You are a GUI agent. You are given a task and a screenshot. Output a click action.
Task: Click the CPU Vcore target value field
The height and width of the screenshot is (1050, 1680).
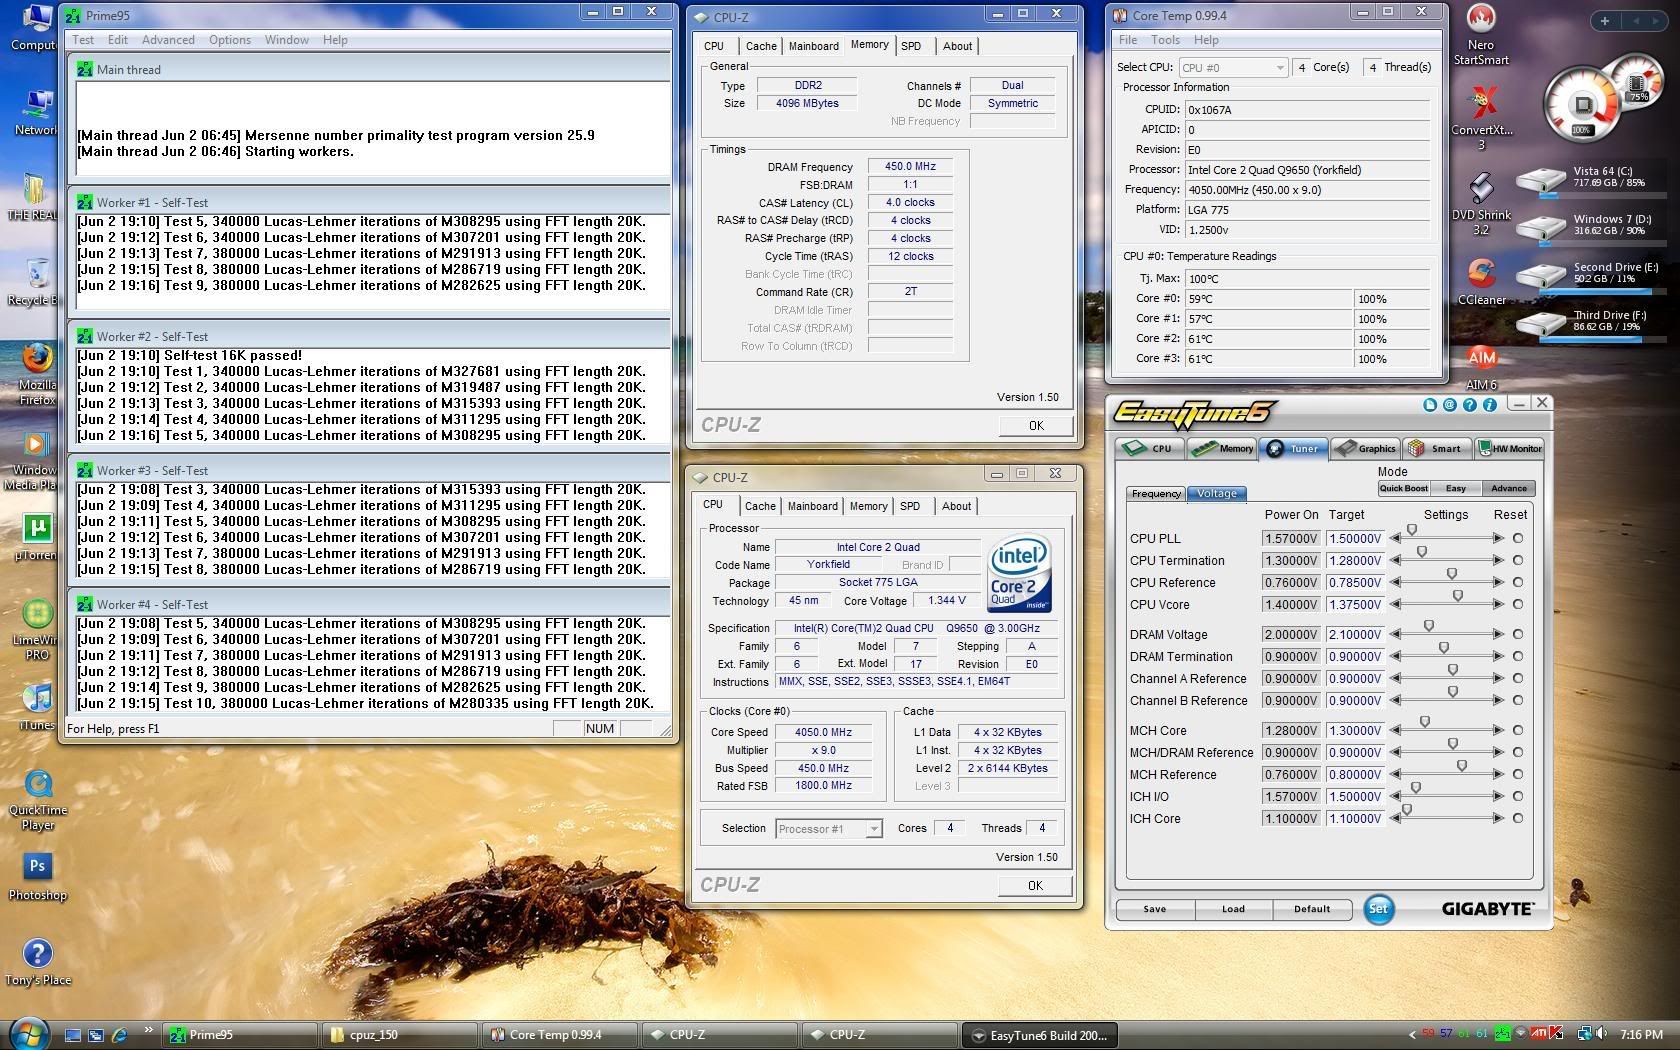click(x=1355, y=604)
